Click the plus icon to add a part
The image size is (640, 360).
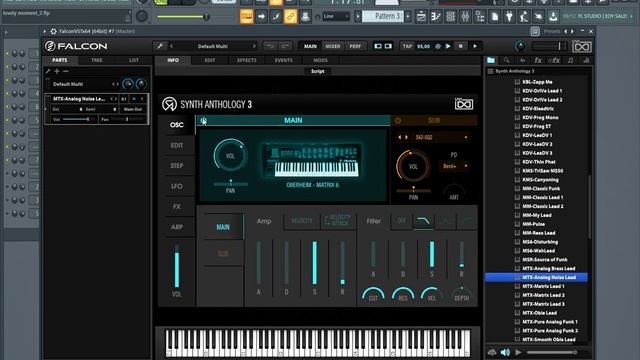pyautogui.click(x=57, y=71)
